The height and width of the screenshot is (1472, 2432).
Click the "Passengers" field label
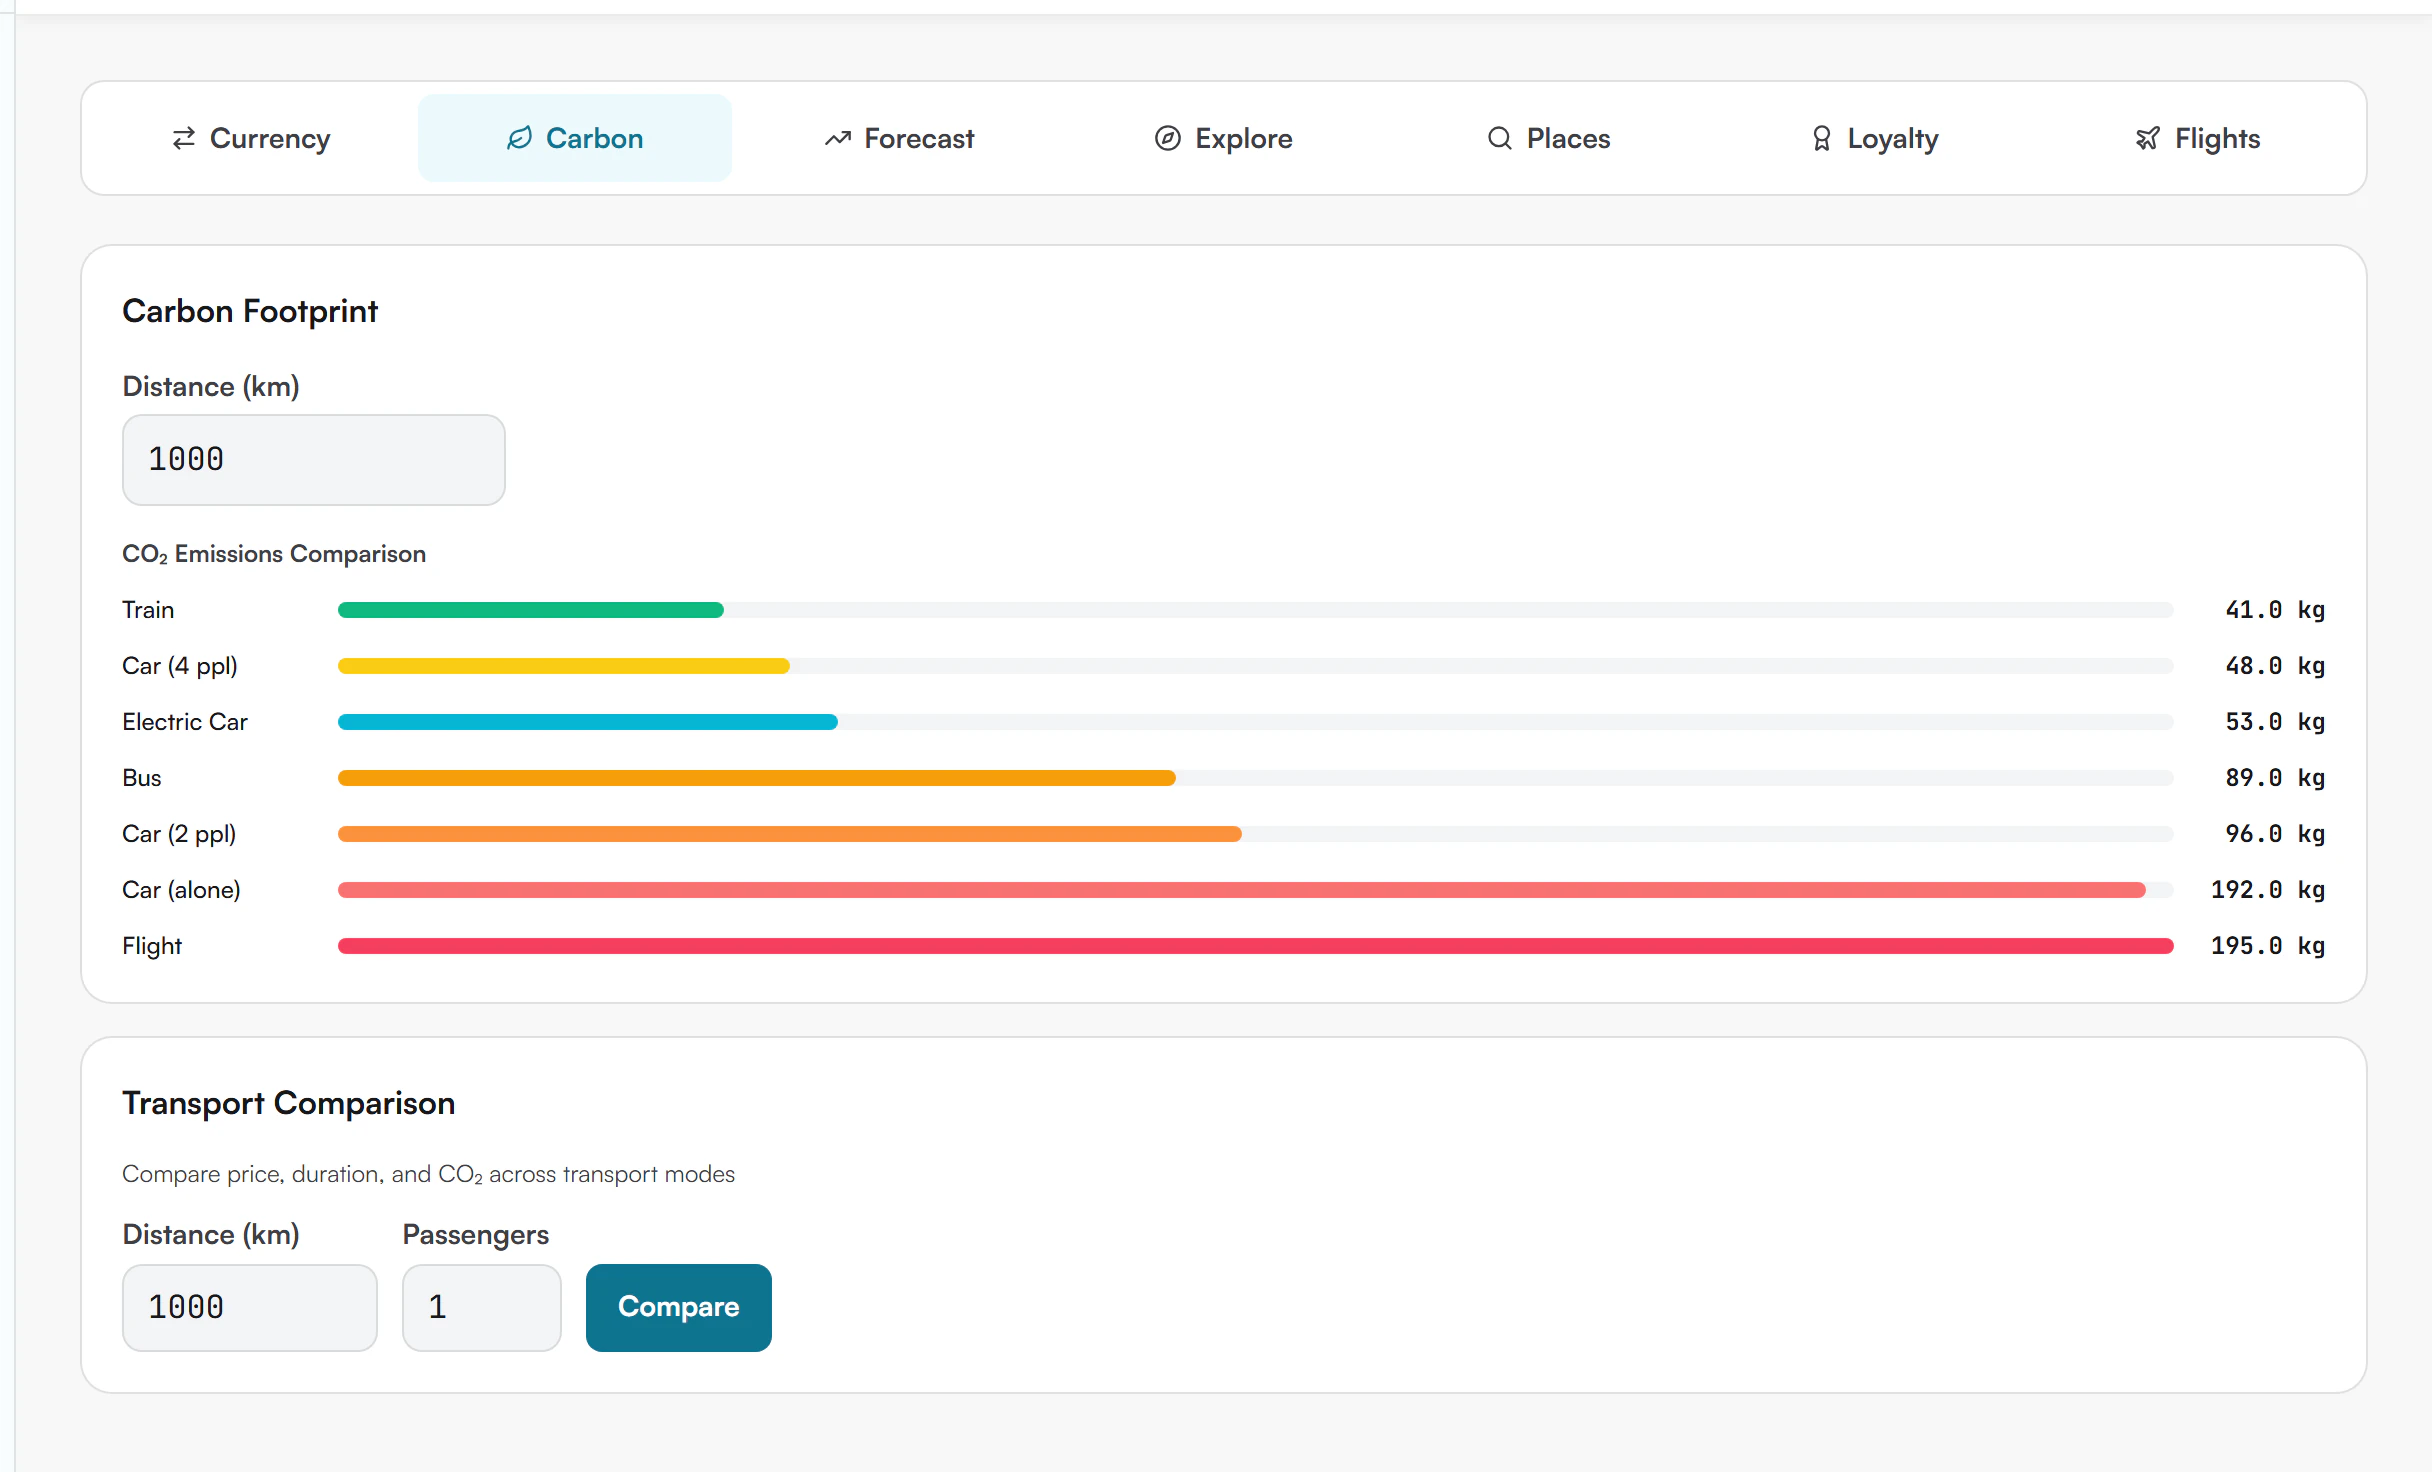tap(476, 1235)
